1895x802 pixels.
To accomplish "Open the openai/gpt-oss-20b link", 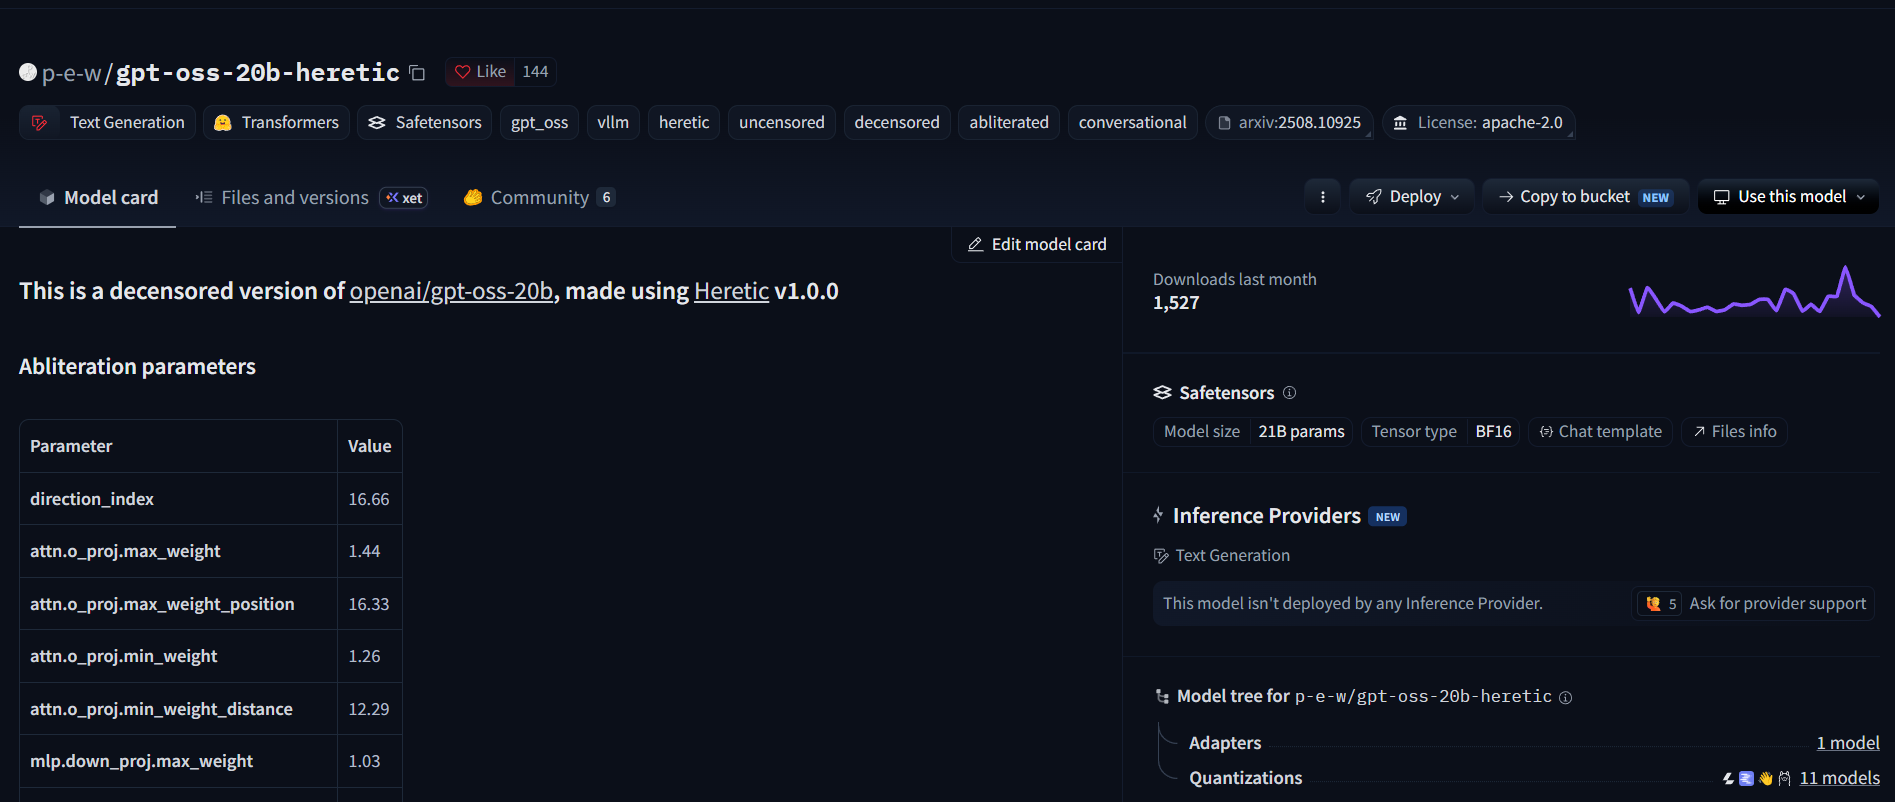I will [451, 291].
